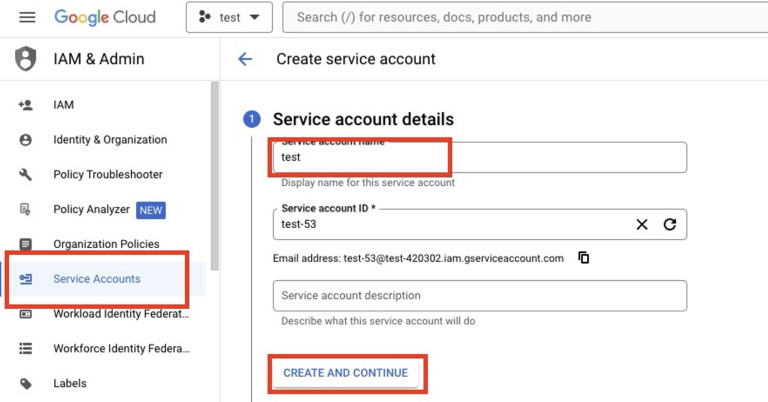Regenerate the Service account ID

coord(670,225)
